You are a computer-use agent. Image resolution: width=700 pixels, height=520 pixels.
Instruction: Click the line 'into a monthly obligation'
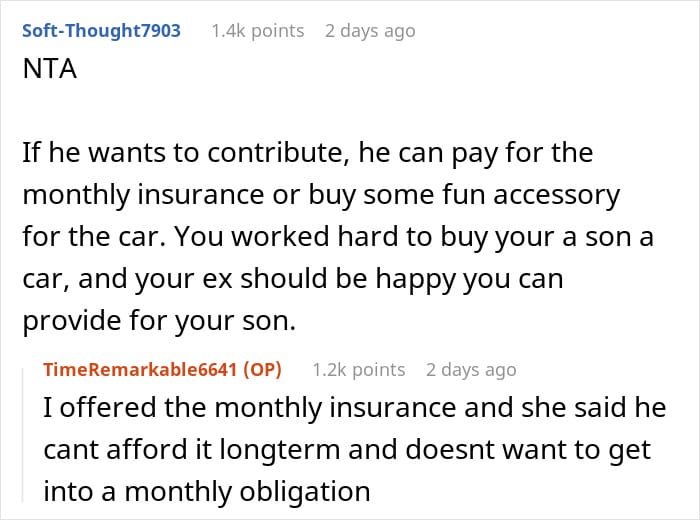point(207,492)
